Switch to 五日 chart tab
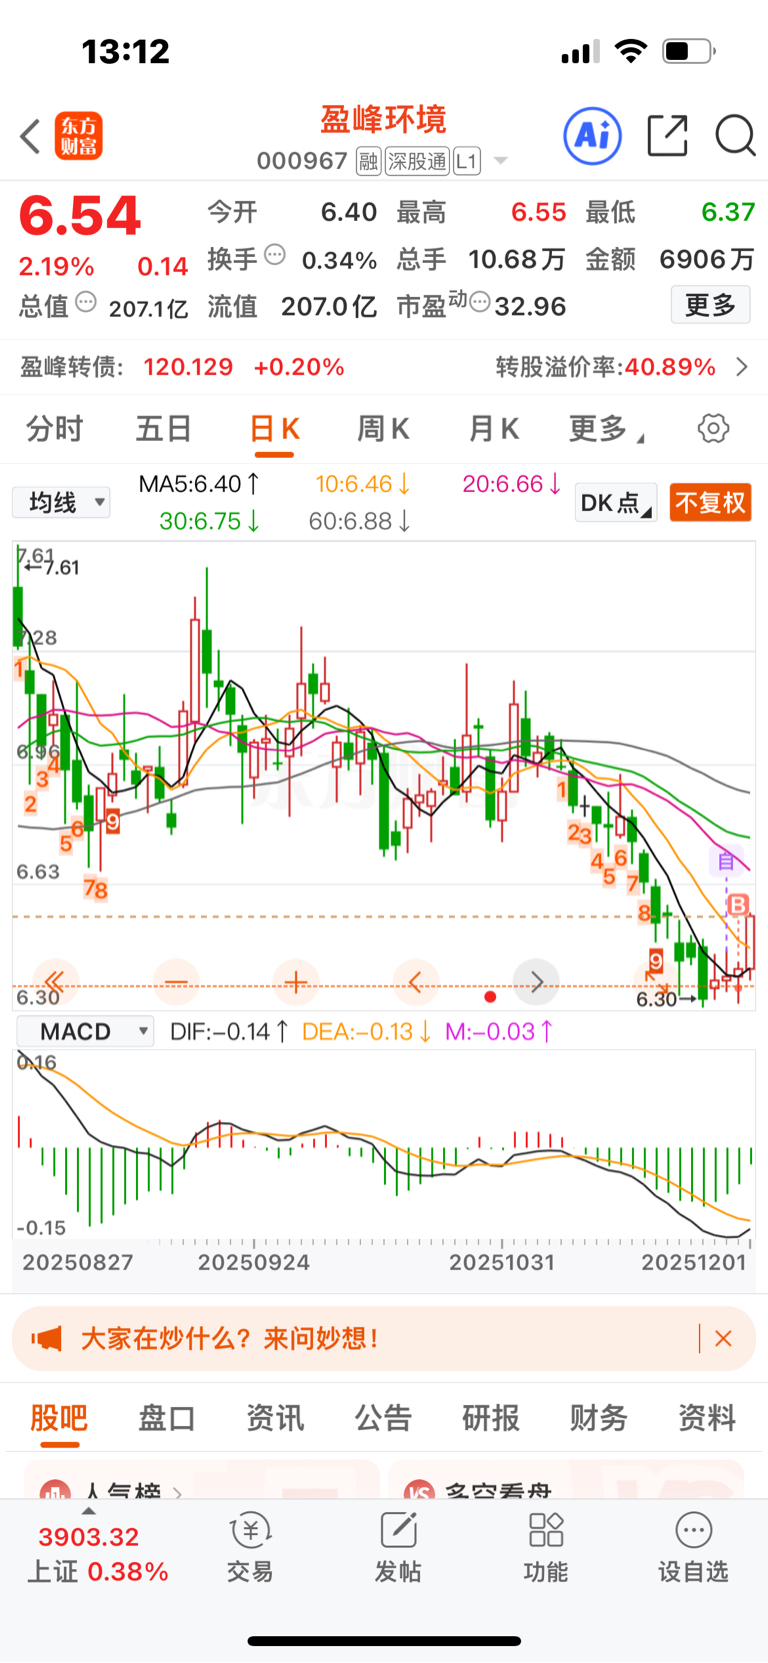Screen dimensions: 768x1663 (164, 429)
